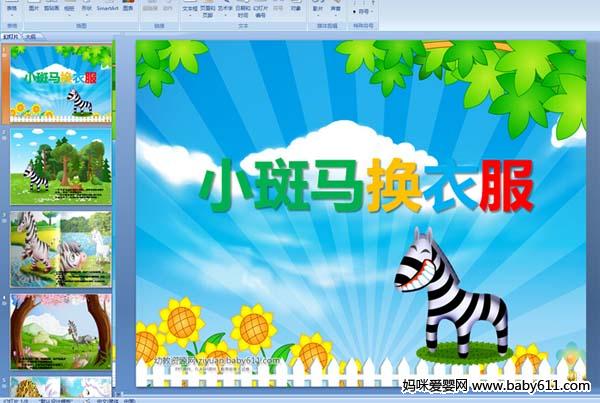
Task: Insert 幻灯片编号 (Slide Number)
Action: (x=260, y=10)
